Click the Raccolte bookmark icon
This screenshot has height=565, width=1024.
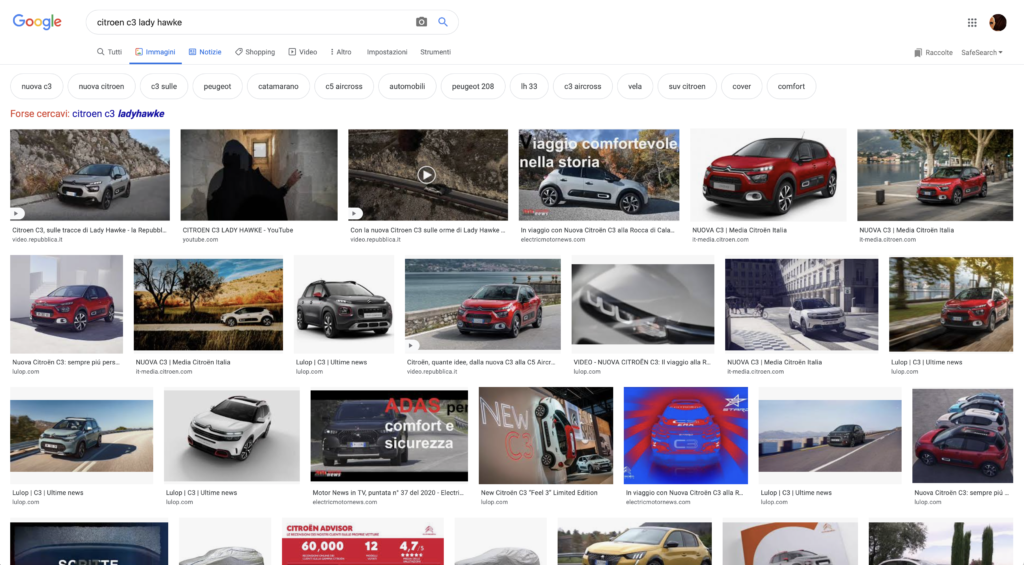pyautogui.click(x=918, y=52)
